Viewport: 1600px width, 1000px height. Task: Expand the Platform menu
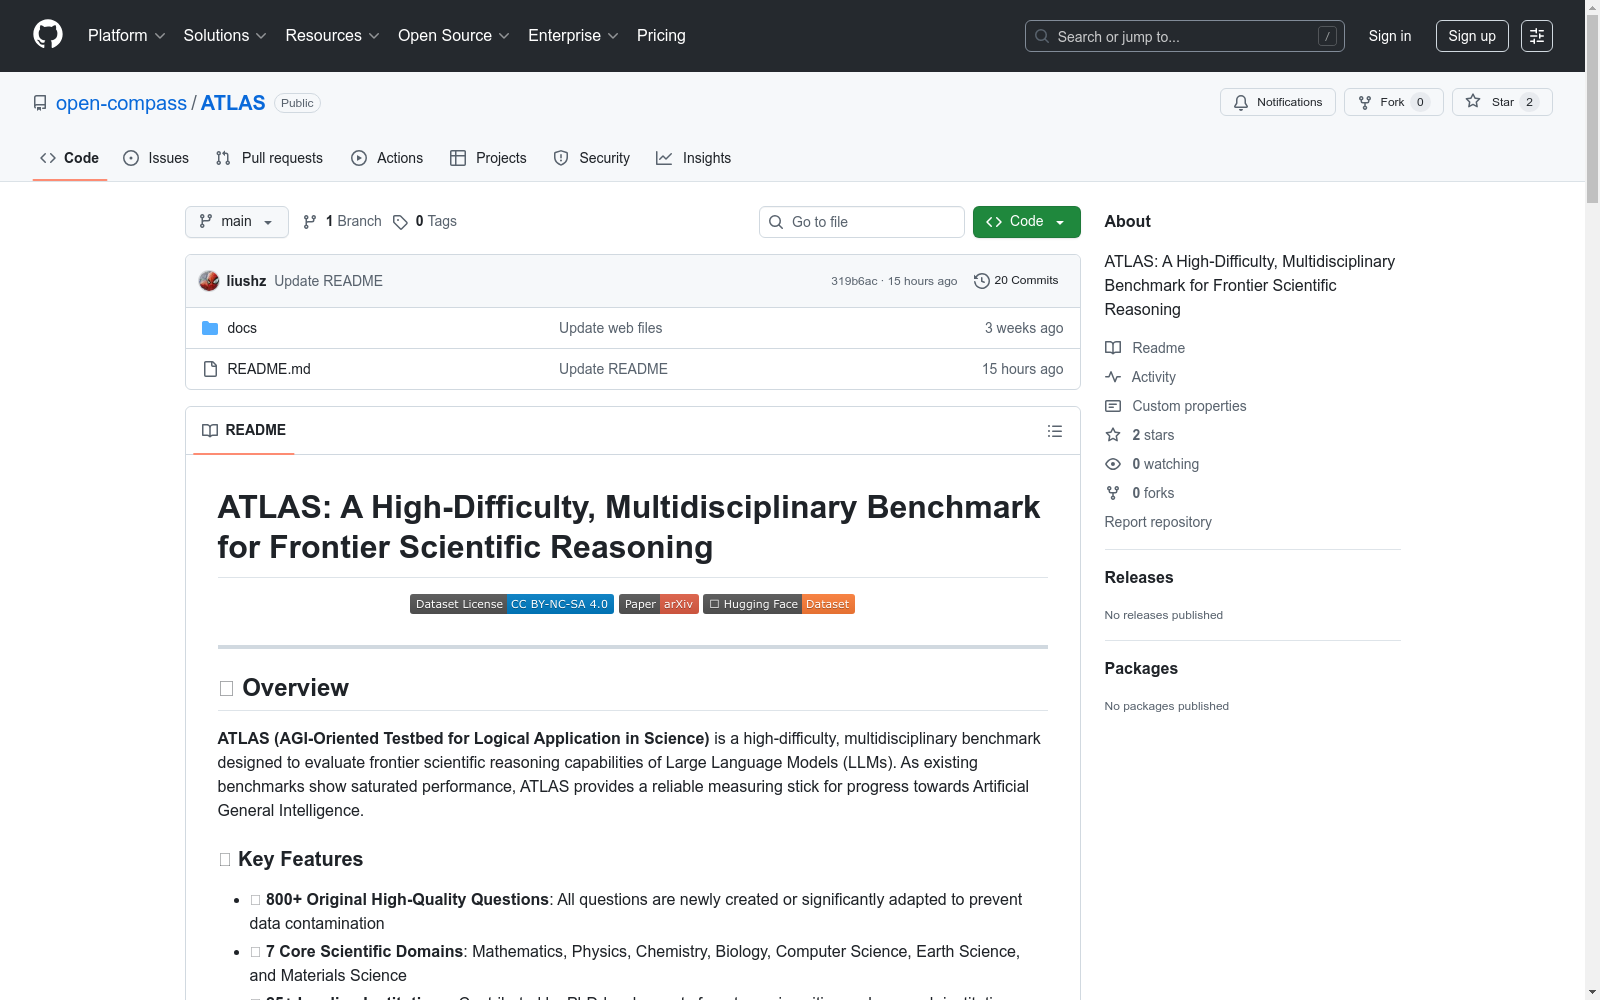click(x=126, y=36)
